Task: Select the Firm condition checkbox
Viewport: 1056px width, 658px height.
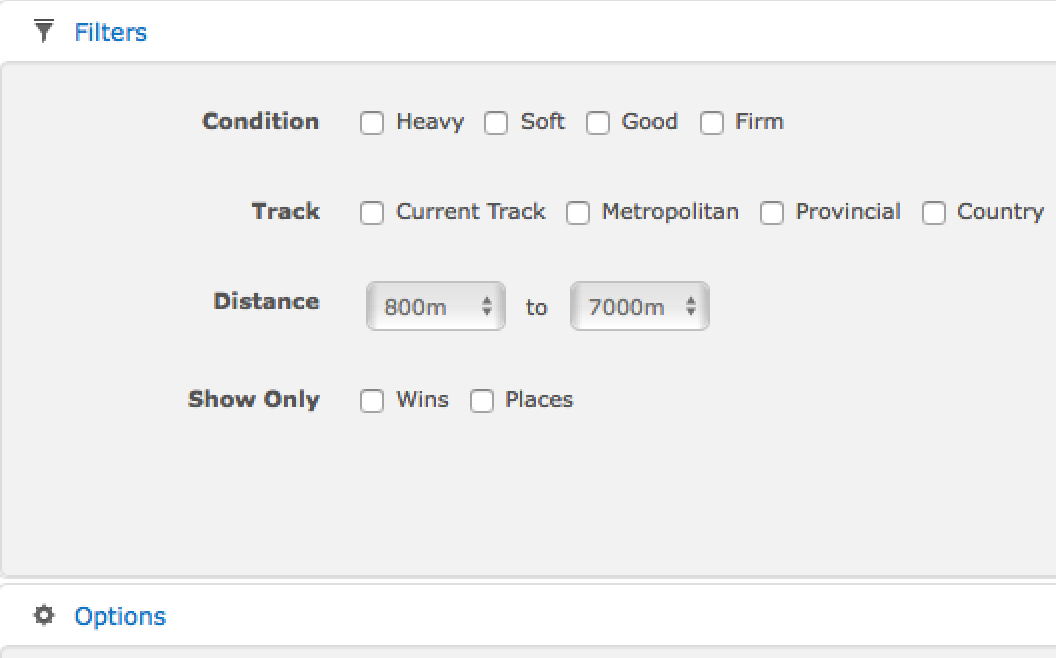Action: click(x=712, y=123)
